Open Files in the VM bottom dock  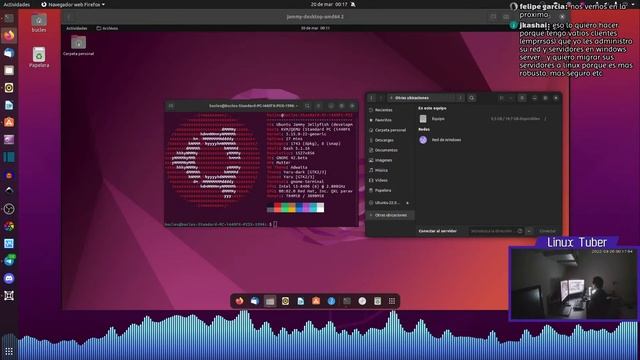point(270,301)
